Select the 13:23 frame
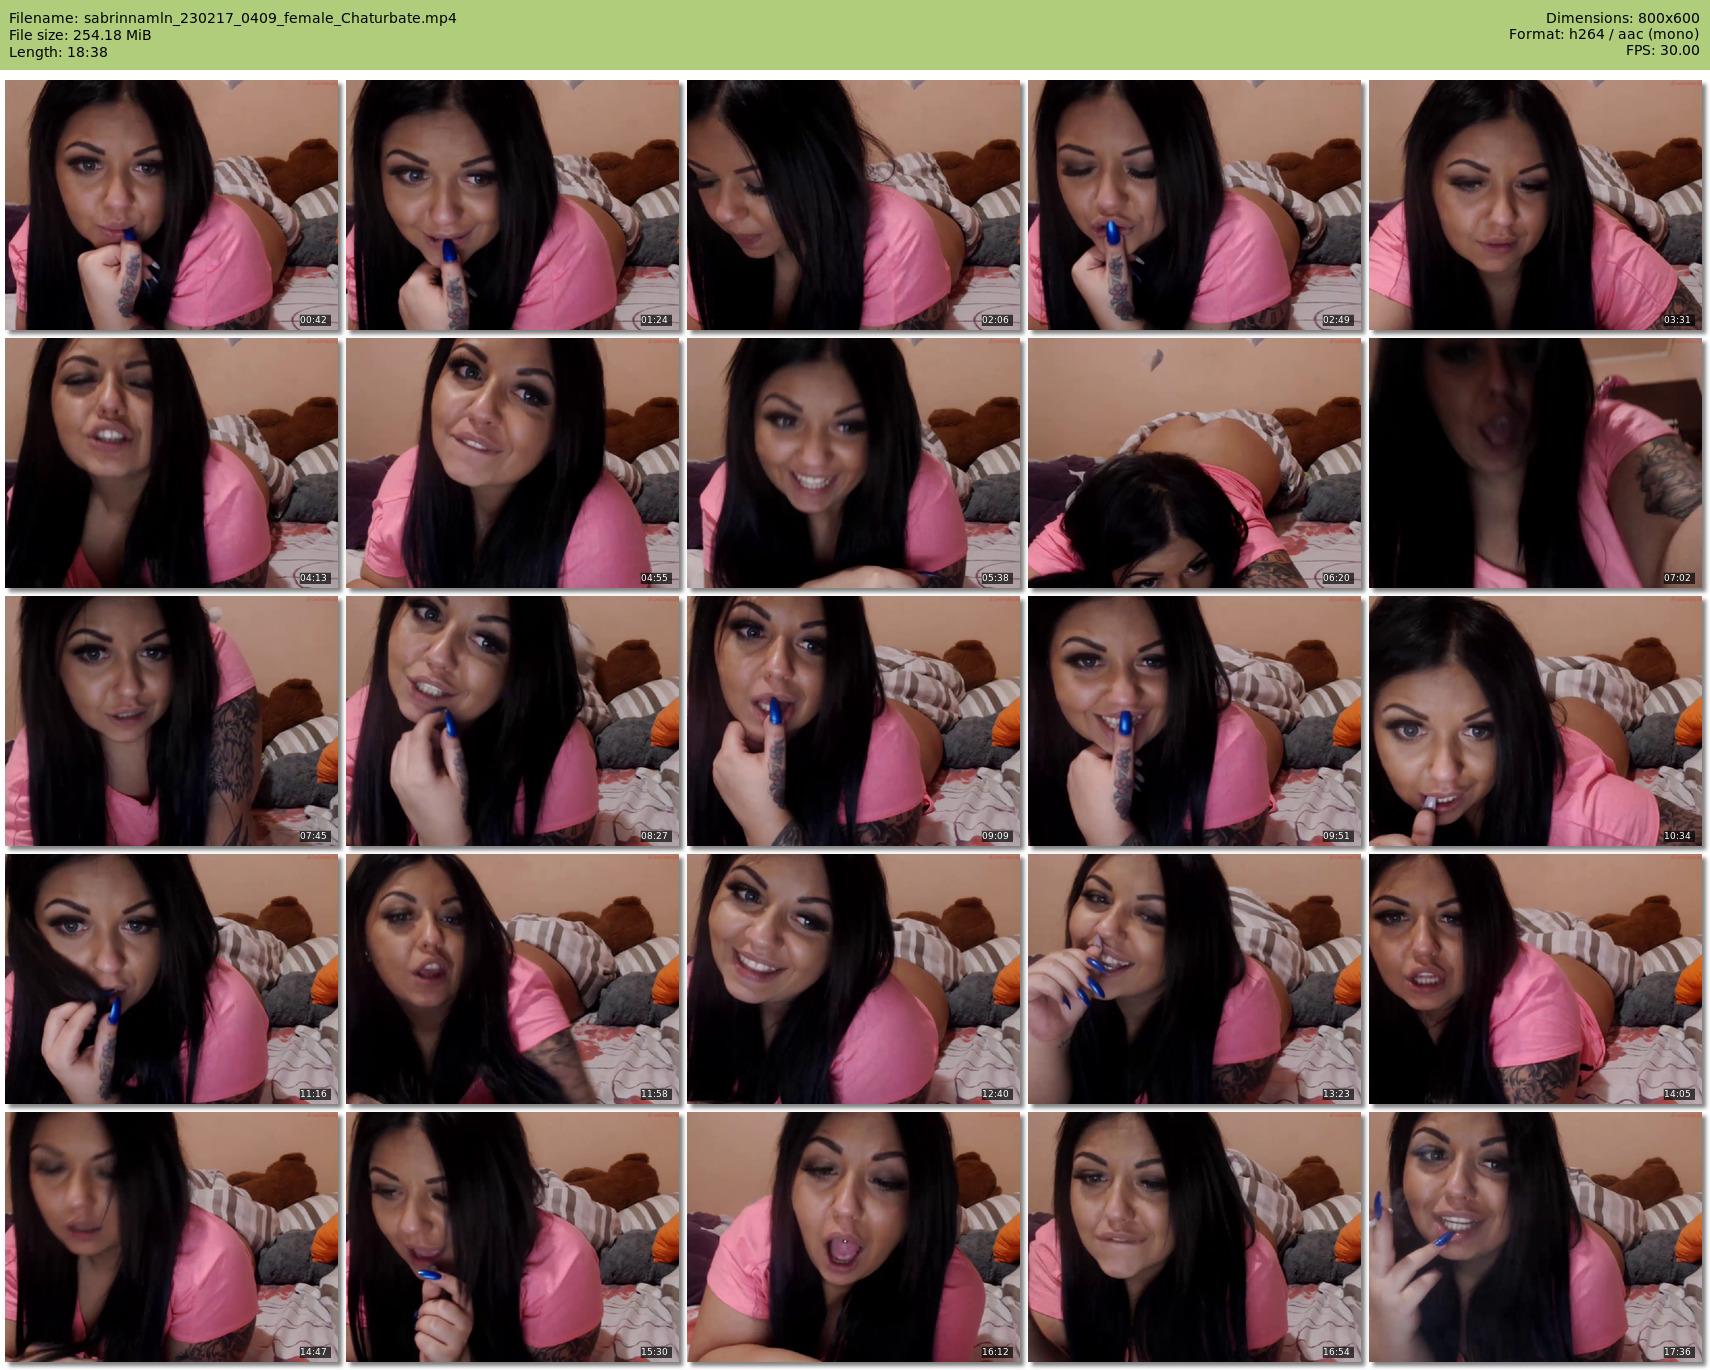Image resolution: width=1710 pixels, height=1370 pixels. (1195, 979)
